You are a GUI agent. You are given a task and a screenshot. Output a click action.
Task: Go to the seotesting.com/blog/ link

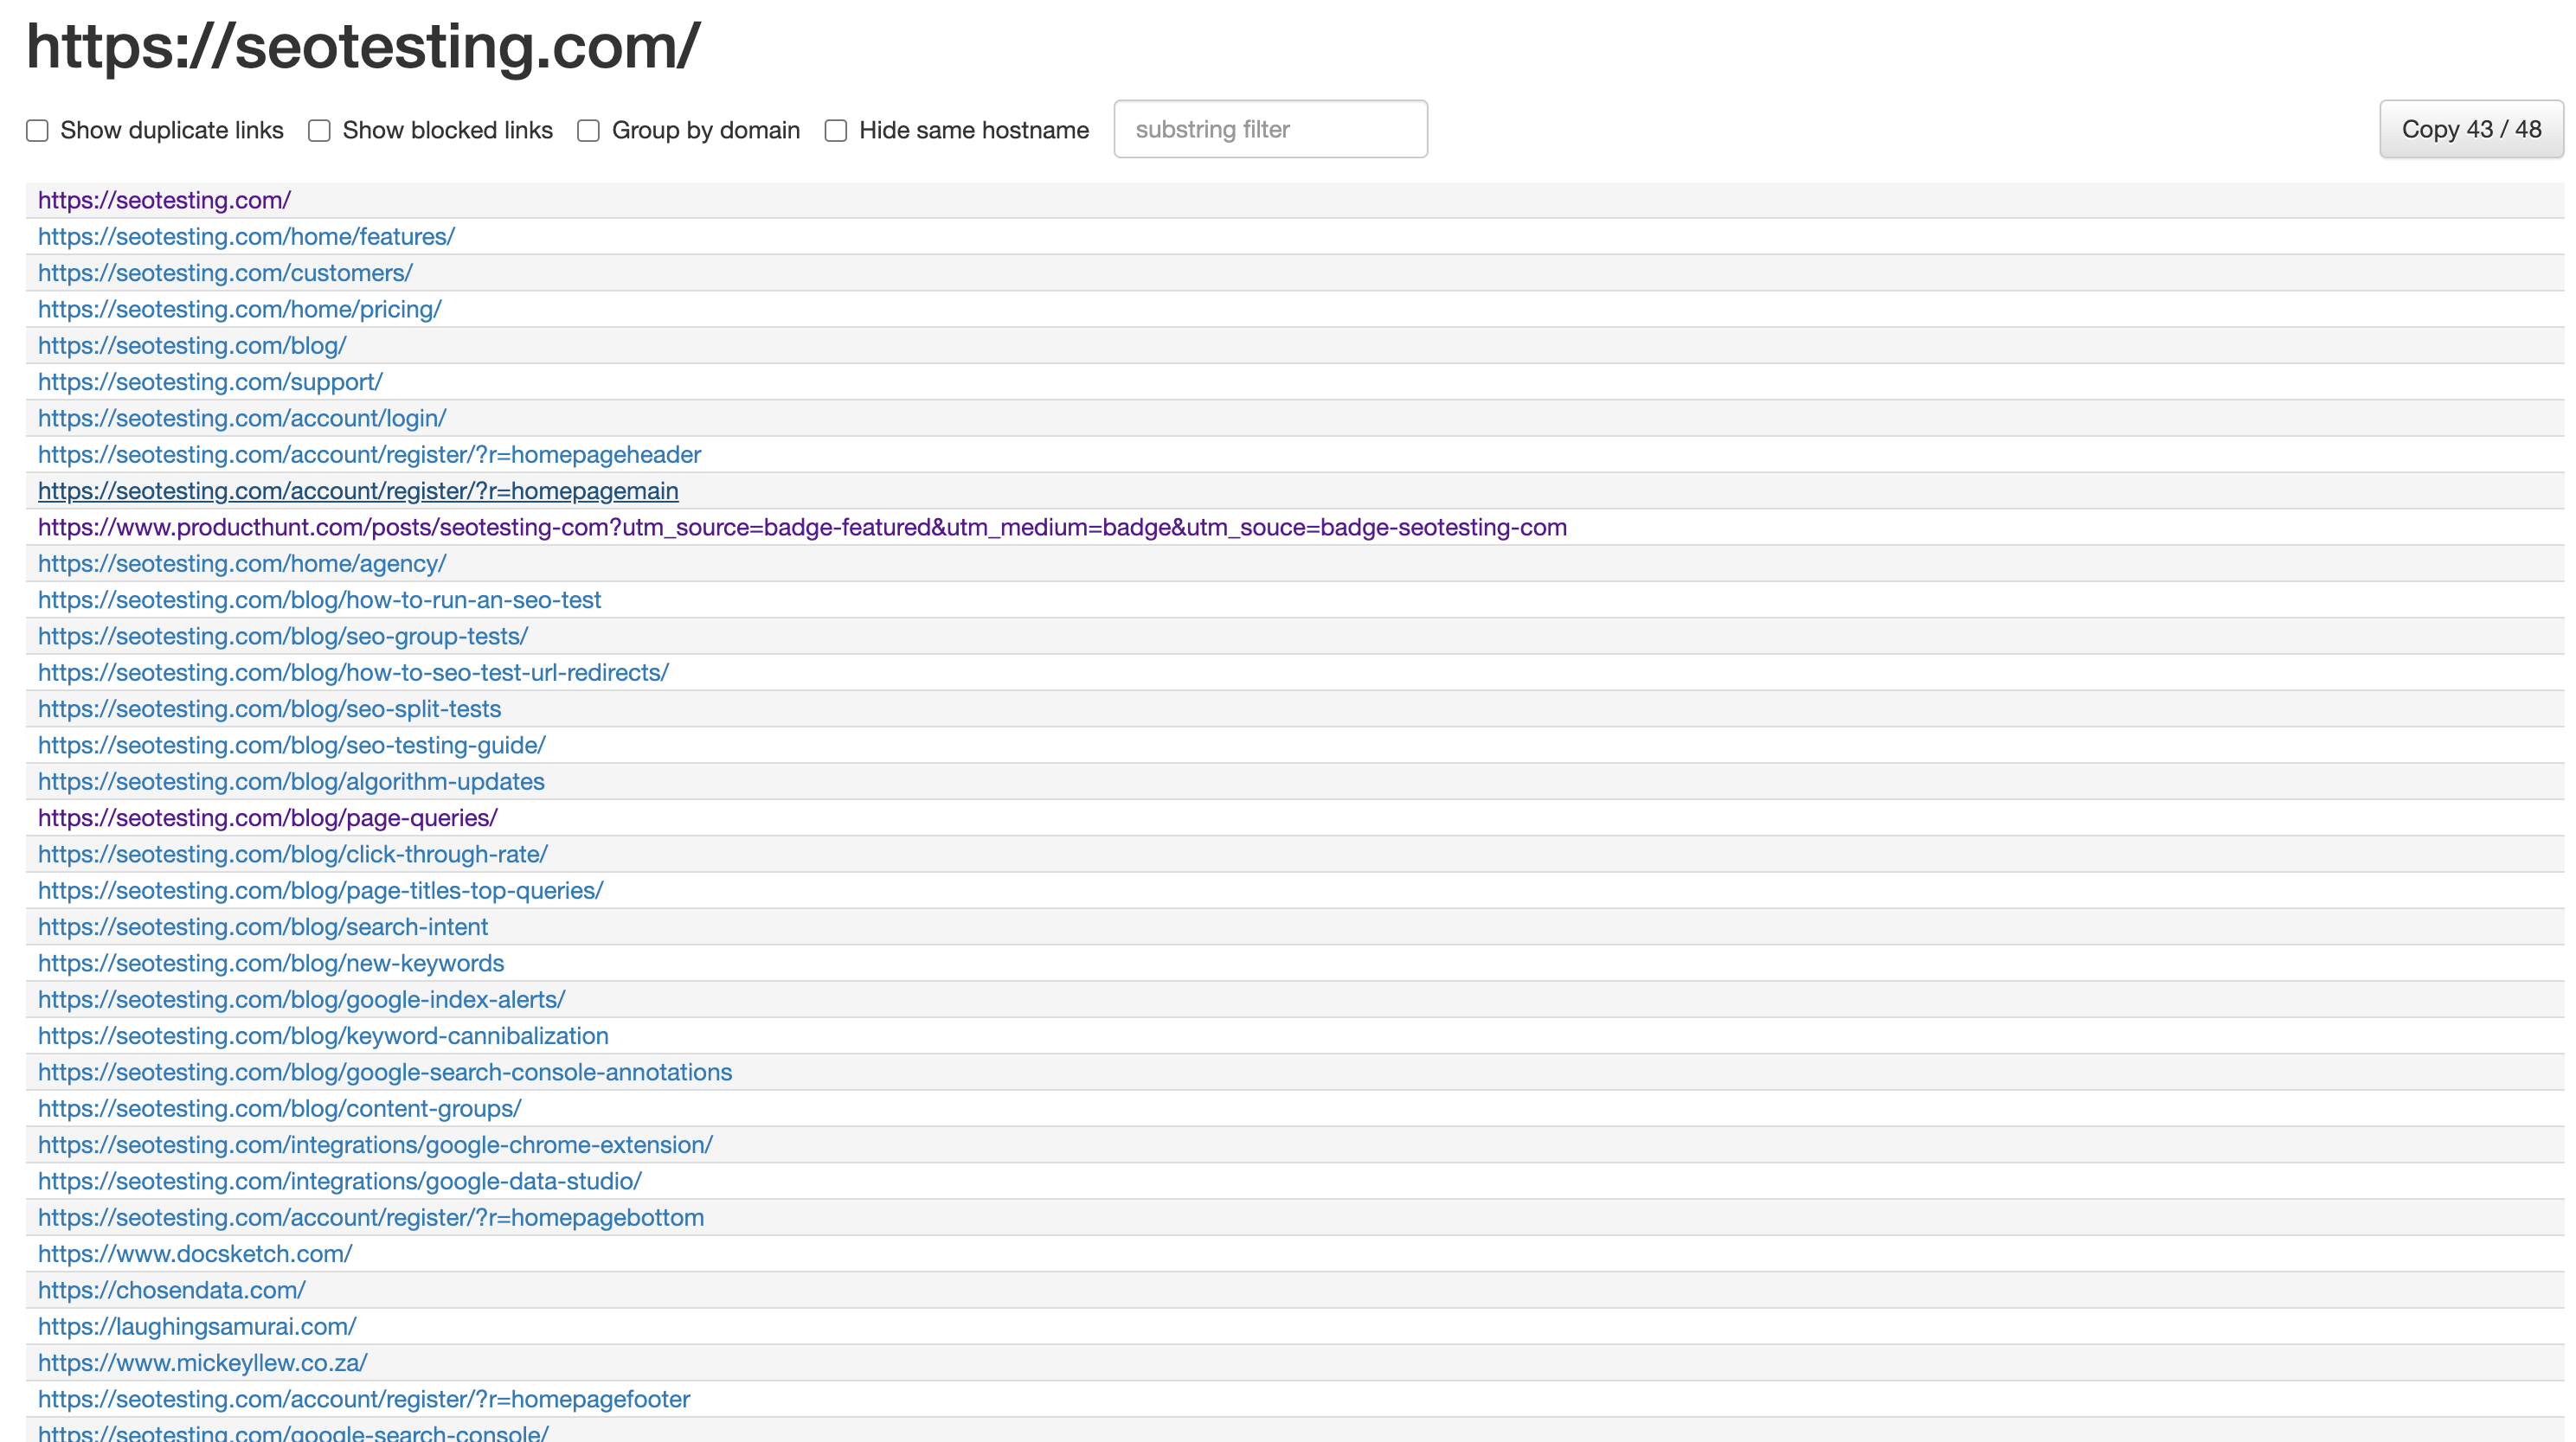point(192,345)
